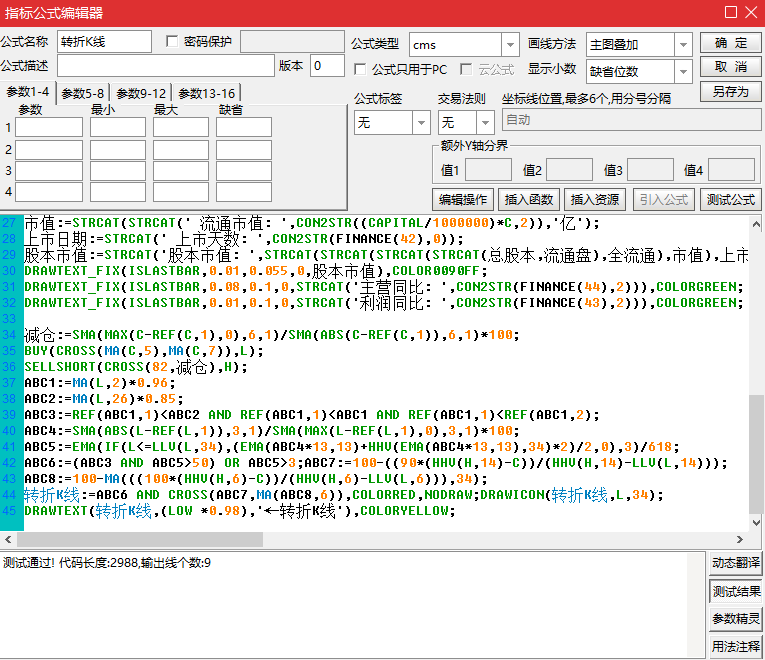Click the 公式名称 input field
This screenshot has height=660, width=765.
click(104, 42)
